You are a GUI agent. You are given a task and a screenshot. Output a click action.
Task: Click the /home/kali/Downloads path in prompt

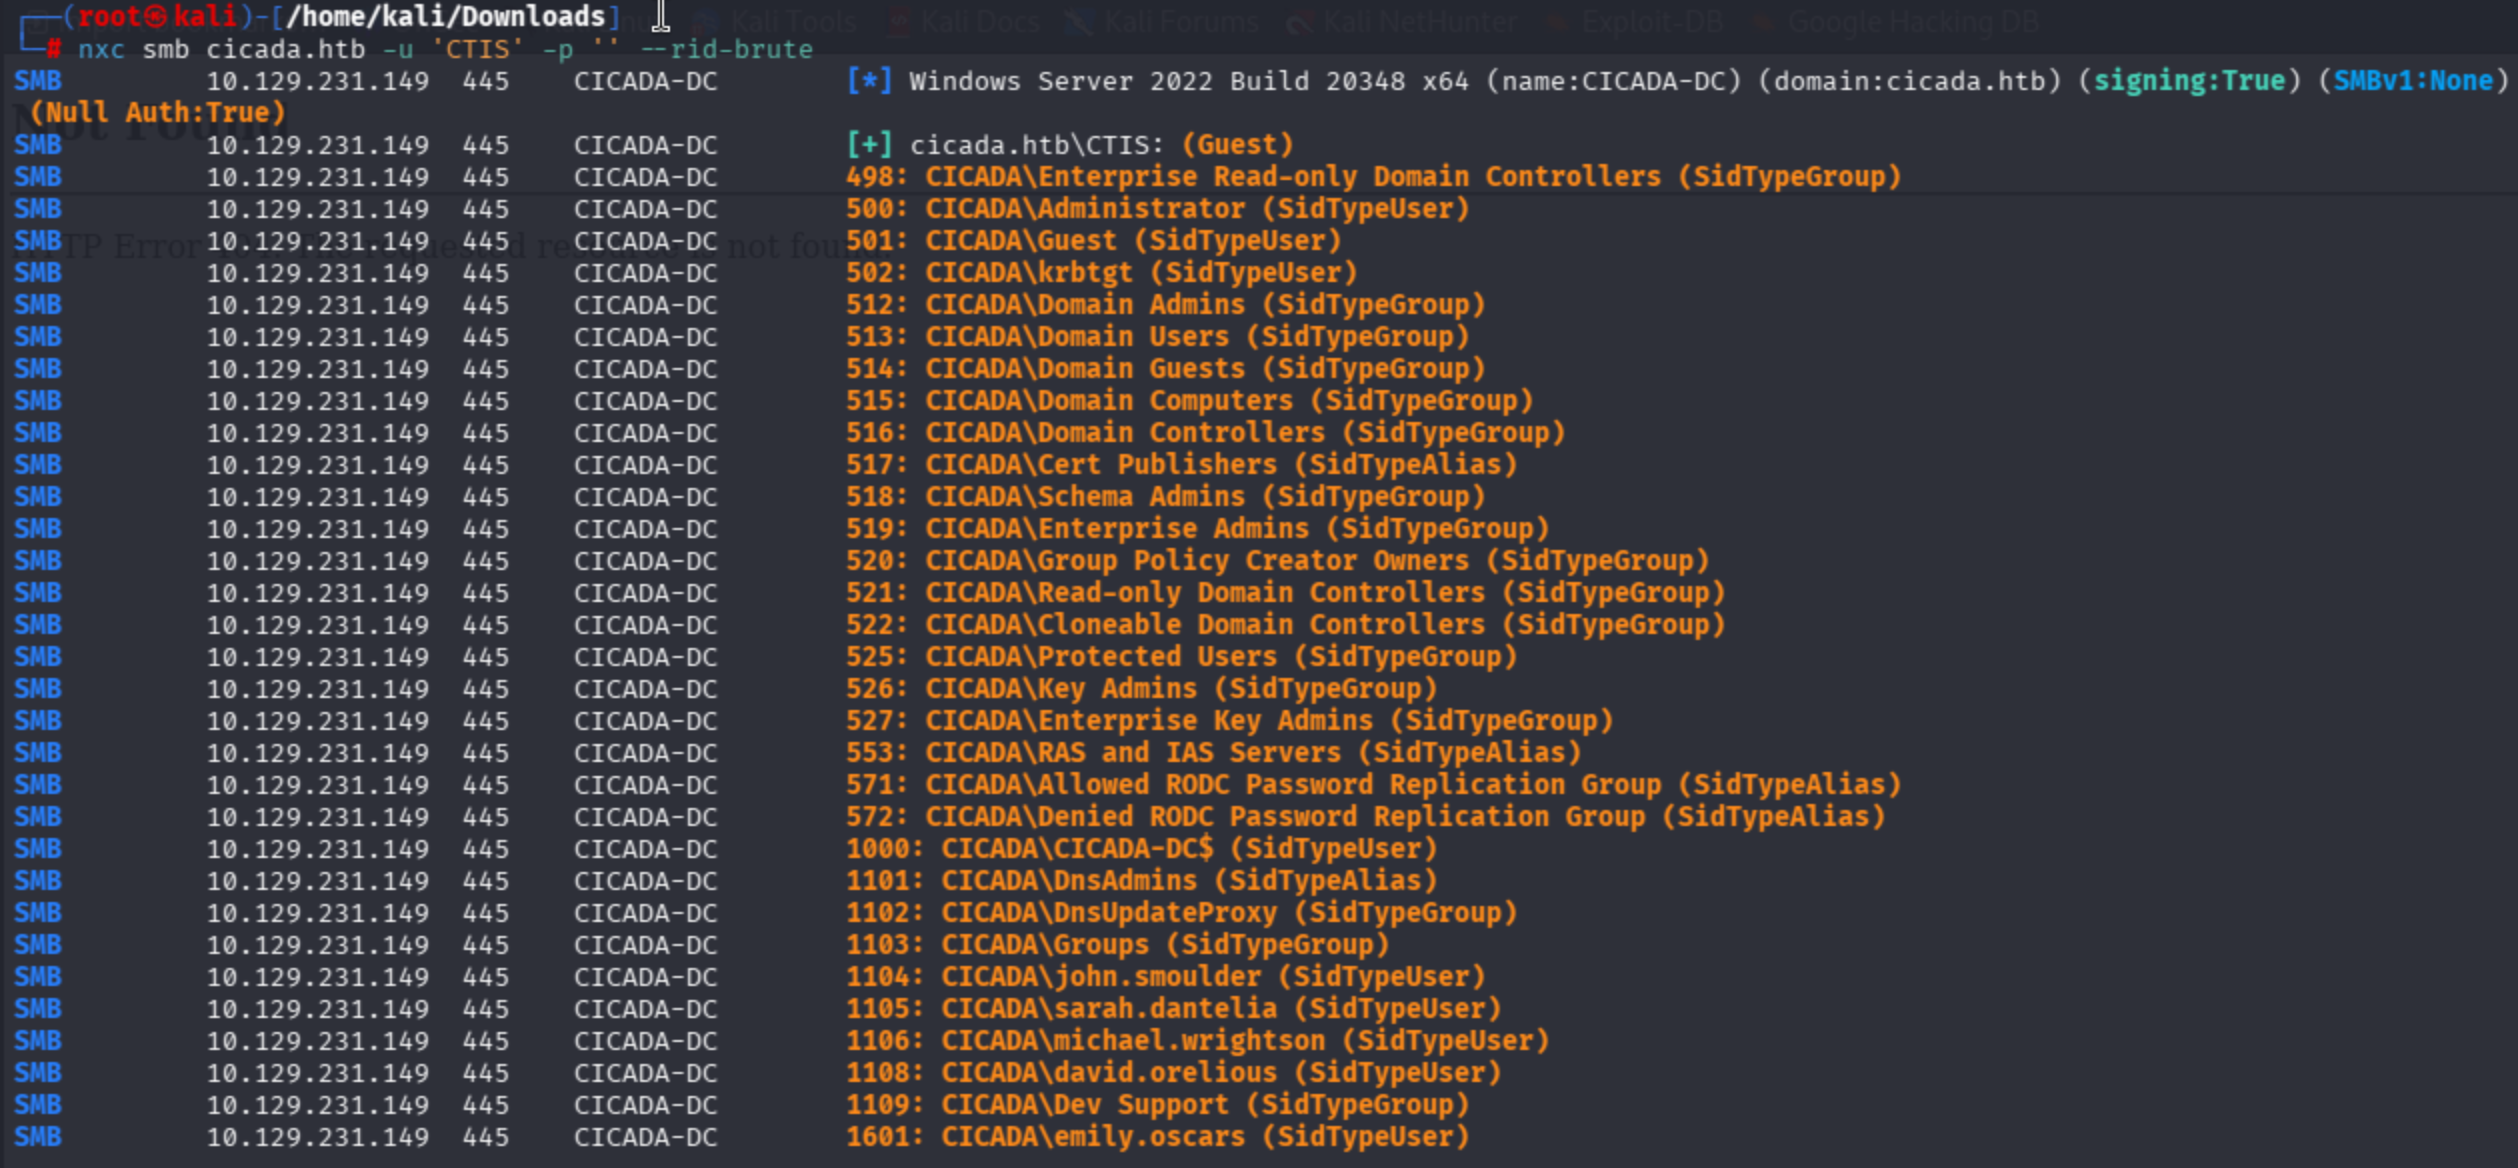[x=446, y=17]
